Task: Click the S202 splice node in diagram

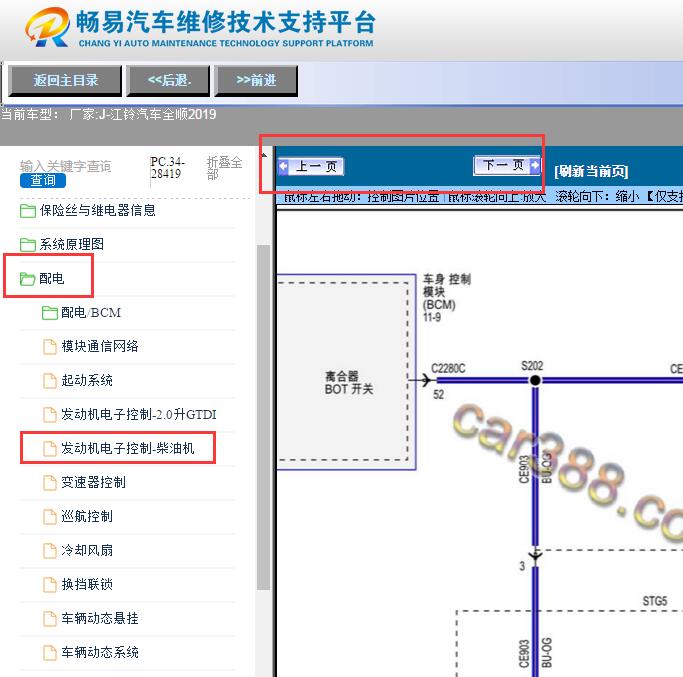Action: pyautogui.click(x=535, y=380)
